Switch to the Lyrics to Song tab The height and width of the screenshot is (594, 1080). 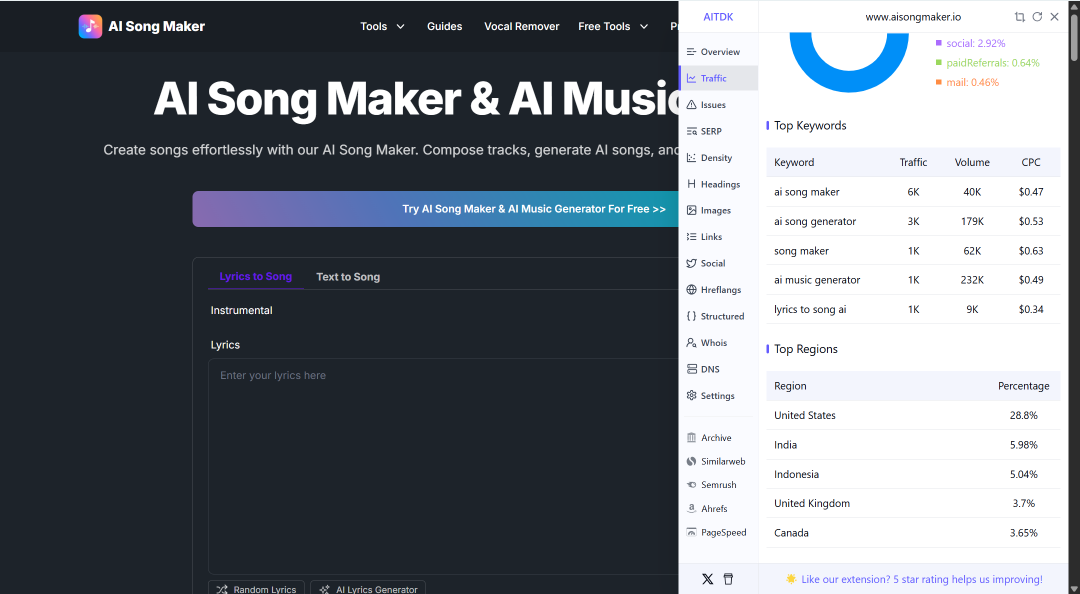(256, 276)
